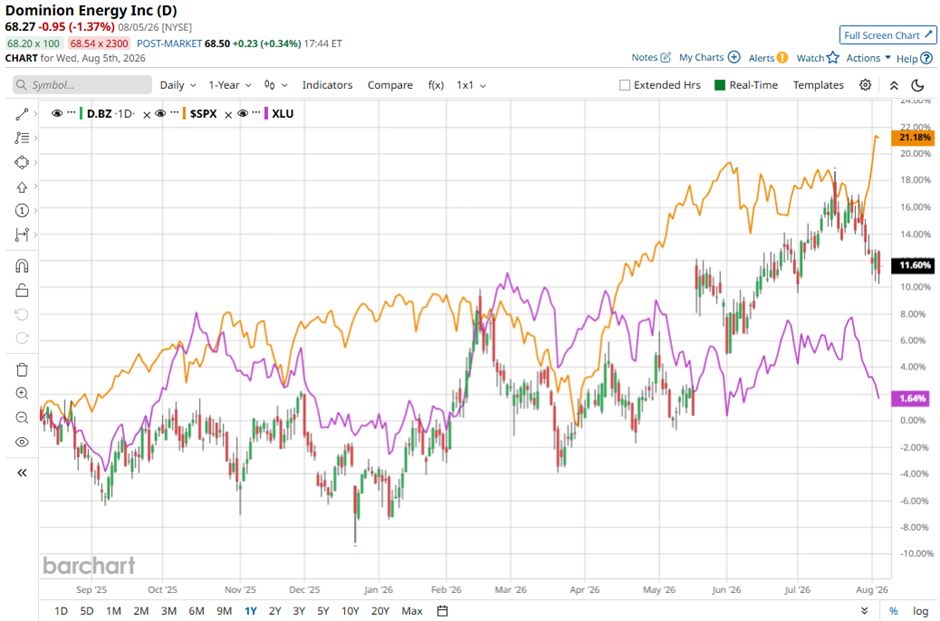Image resolution: width=940 pixels, height=621 pixels.
Task: Open Alerts link
Action: pos(768,58)
